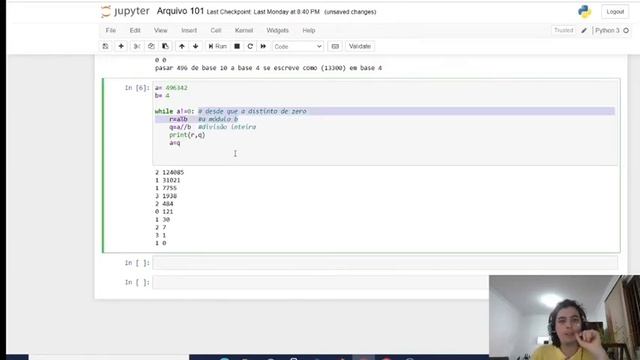640x360 pixels.
Task: Click the Python logo icon
Action: pos(584,11)
